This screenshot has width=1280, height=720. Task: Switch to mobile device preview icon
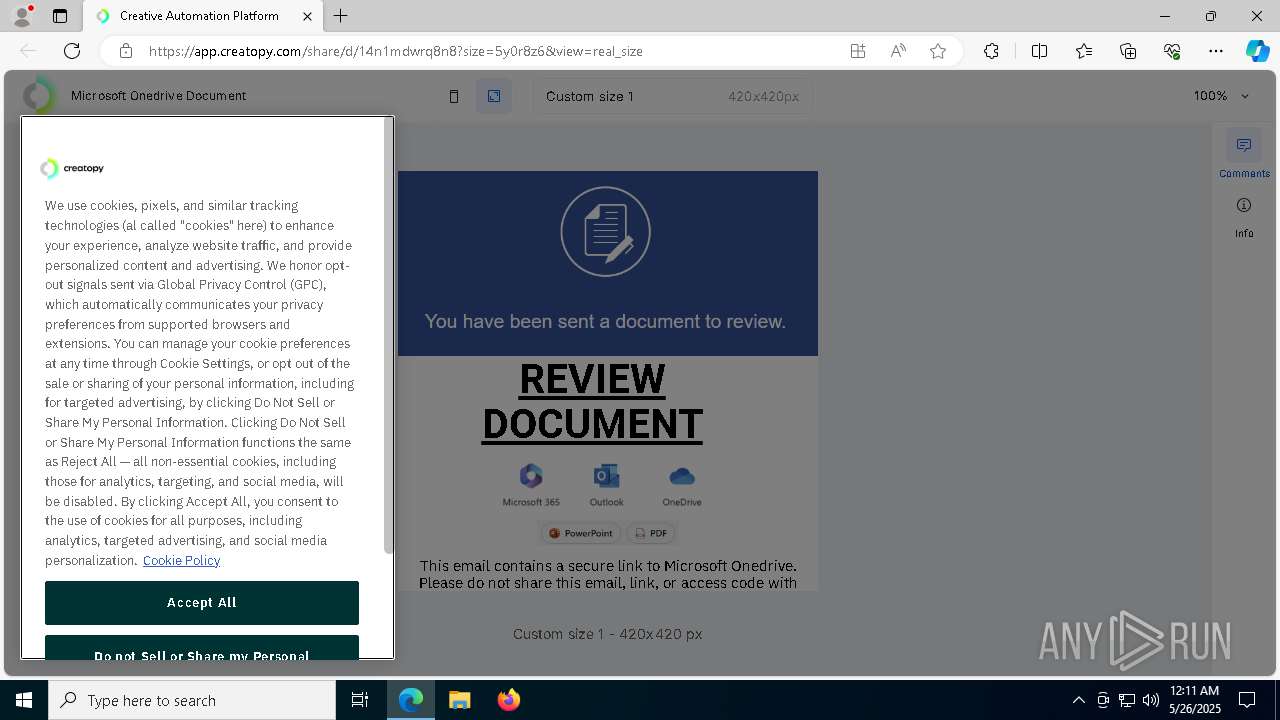[454, 96]
